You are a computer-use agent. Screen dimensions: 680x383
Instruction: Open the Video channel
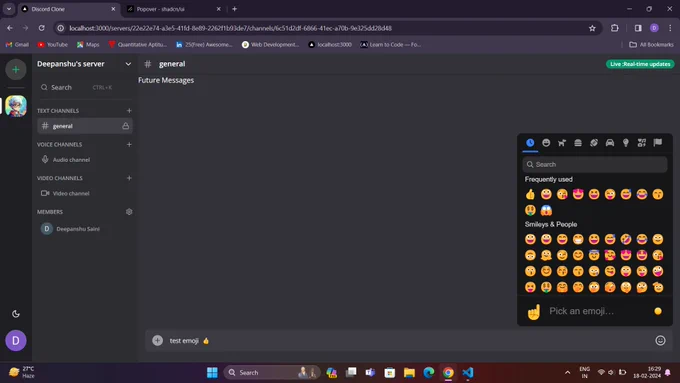tap(84, 193)
